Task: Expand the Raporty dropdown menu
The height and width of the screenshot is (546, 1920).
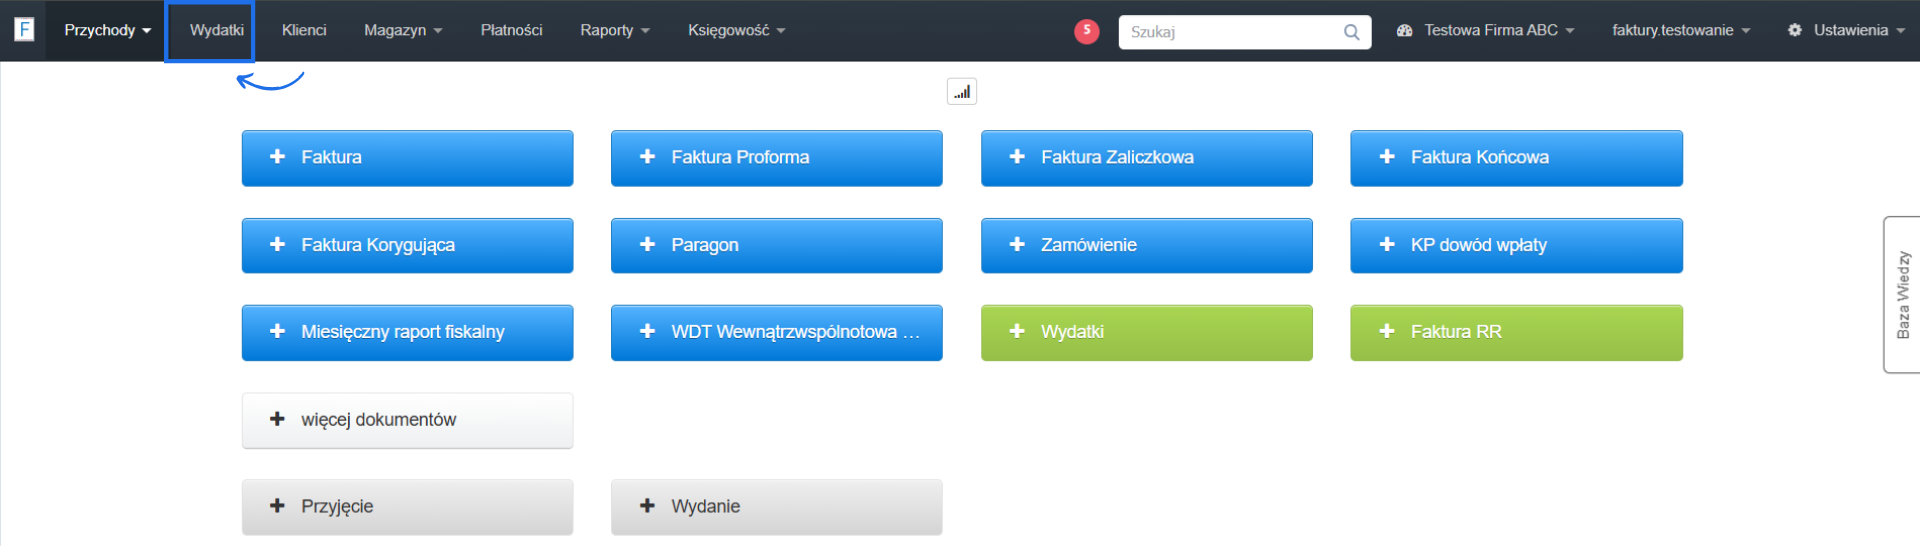Action: [x=615, y=30]
